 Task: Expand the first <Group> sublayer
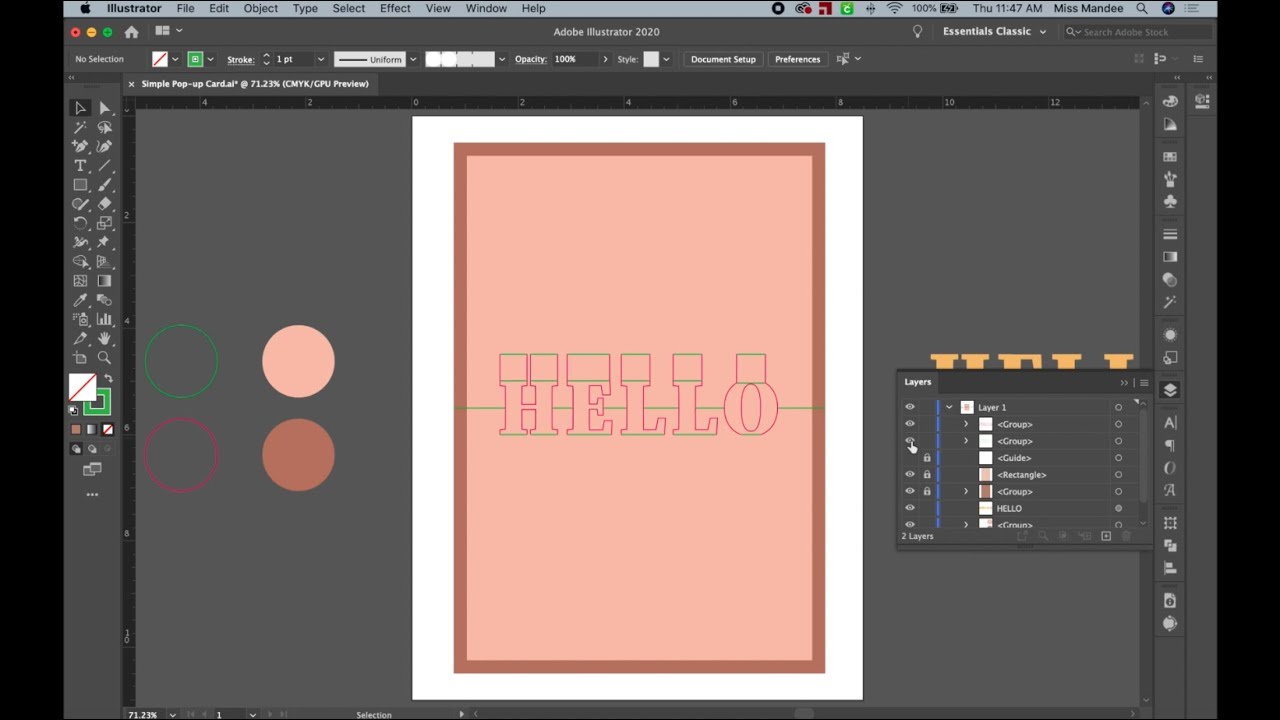[x=966, y=424]
